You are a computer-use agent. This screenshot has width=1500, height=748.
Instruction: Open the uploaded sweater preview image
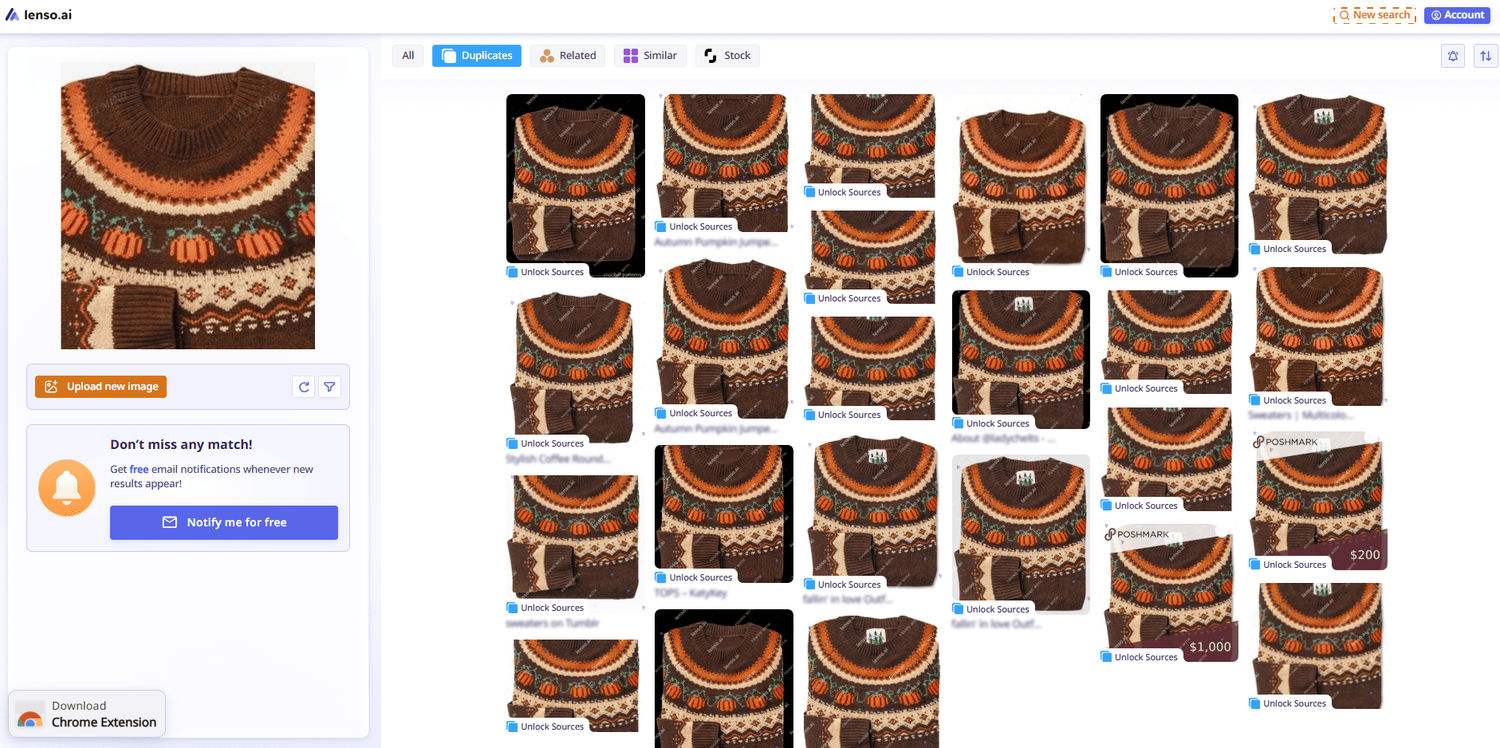[x=188, y=206]
